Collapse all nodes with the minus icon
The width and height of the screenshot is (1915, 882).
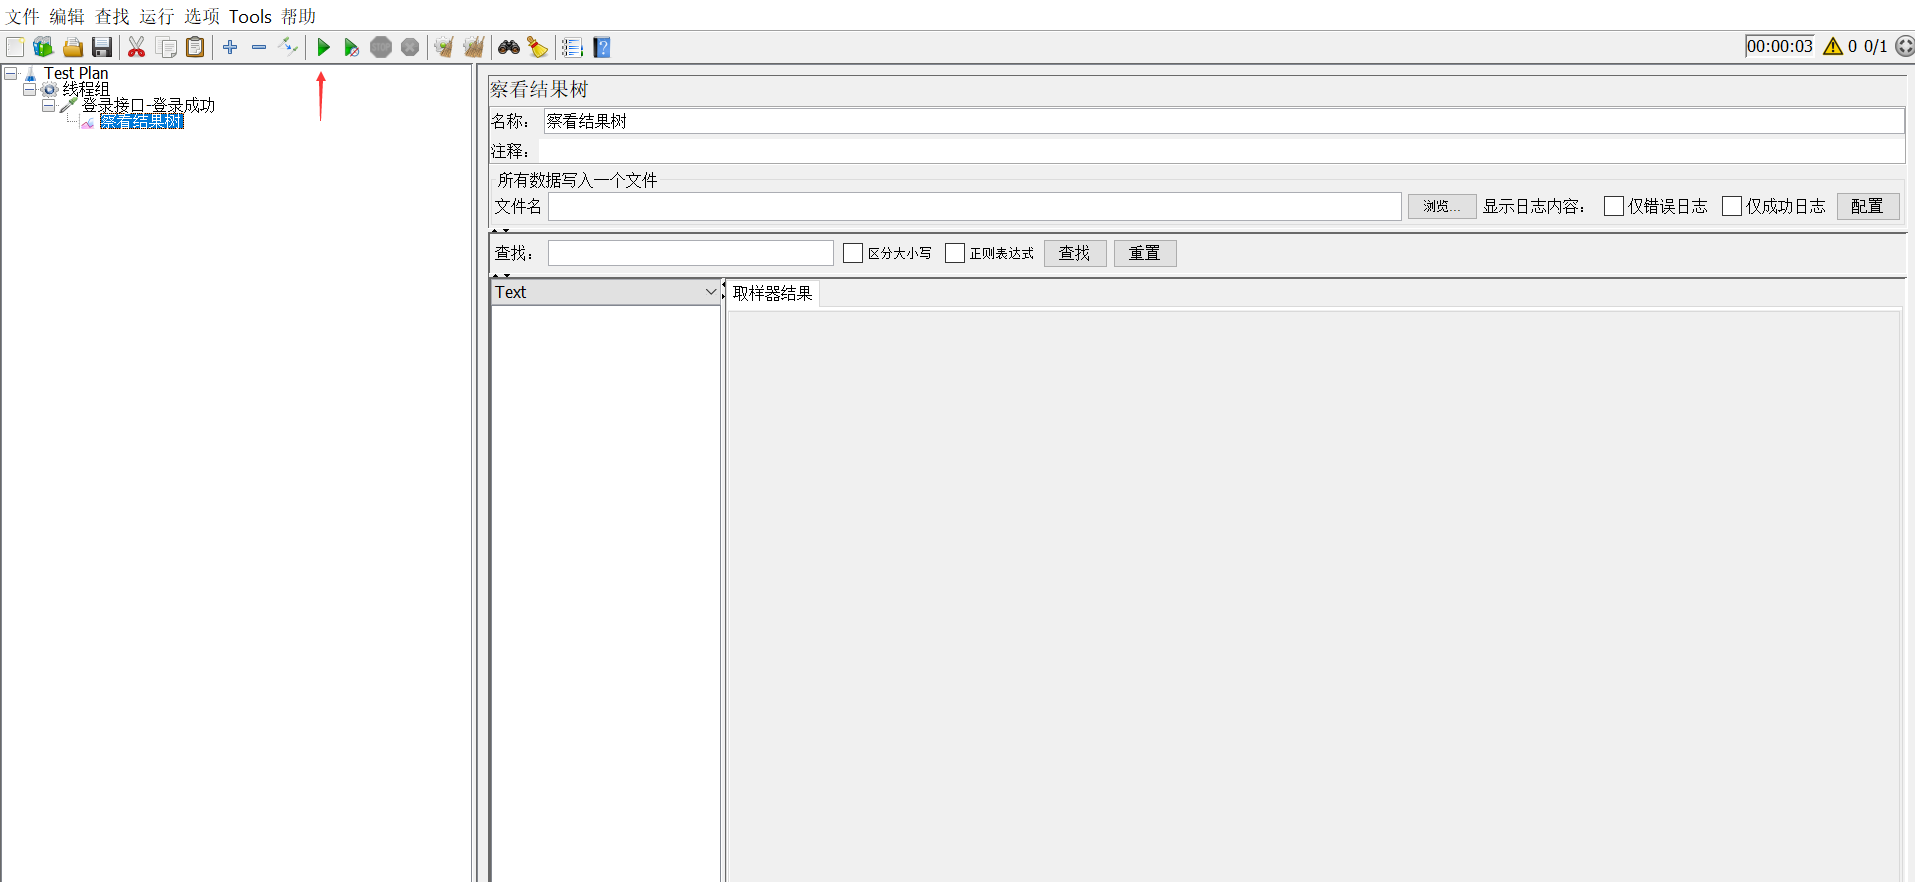click(x=259, y=47)
